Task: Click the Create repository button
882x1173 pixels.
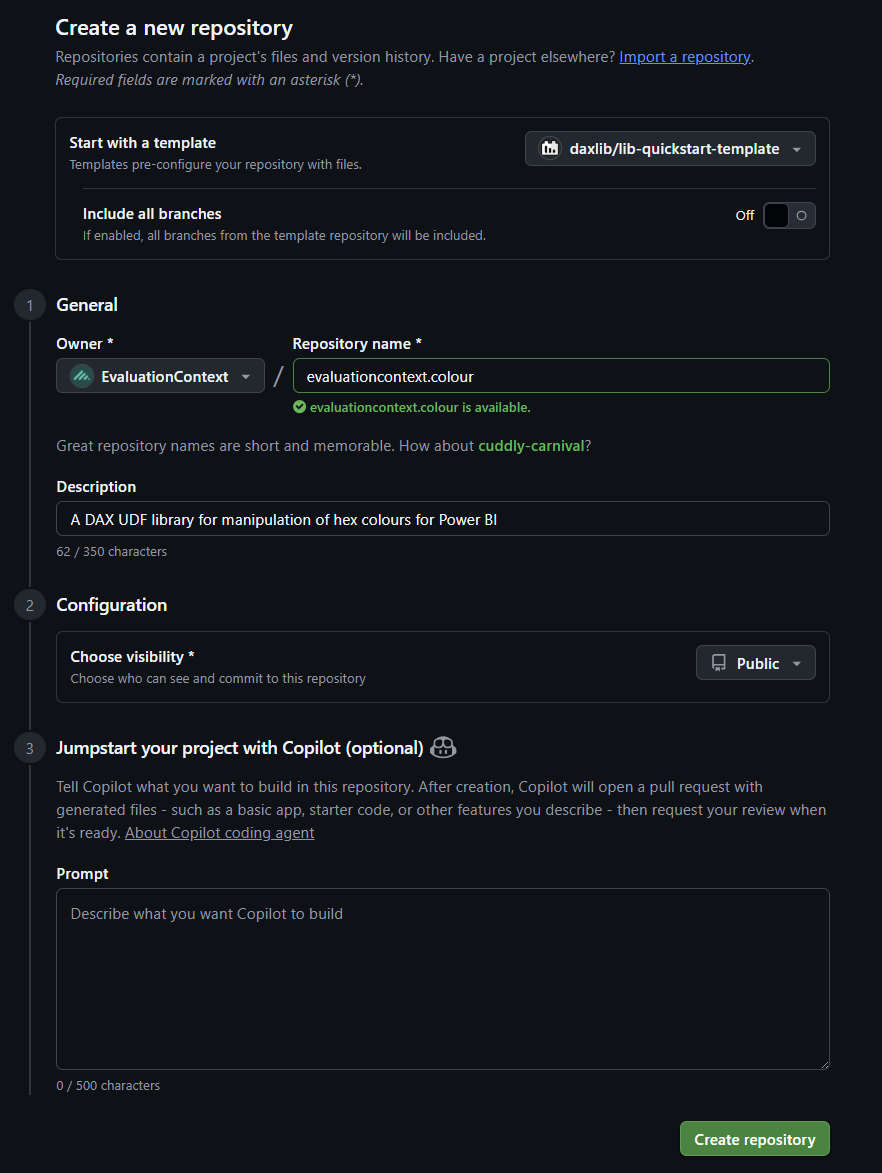Action: point(754,1139)
